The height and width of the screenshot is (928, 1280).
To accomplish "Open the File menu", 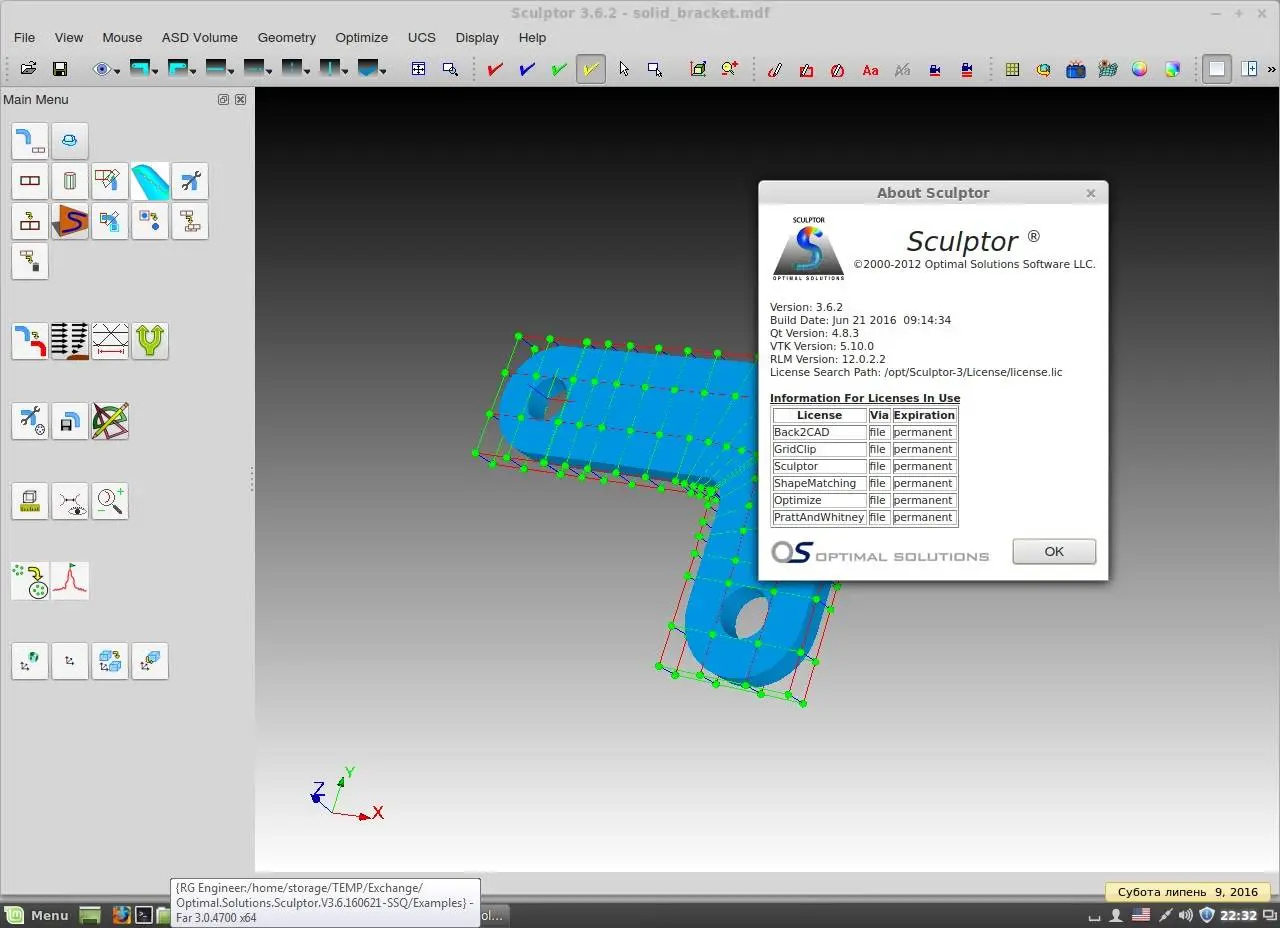I will coord(25,37).
